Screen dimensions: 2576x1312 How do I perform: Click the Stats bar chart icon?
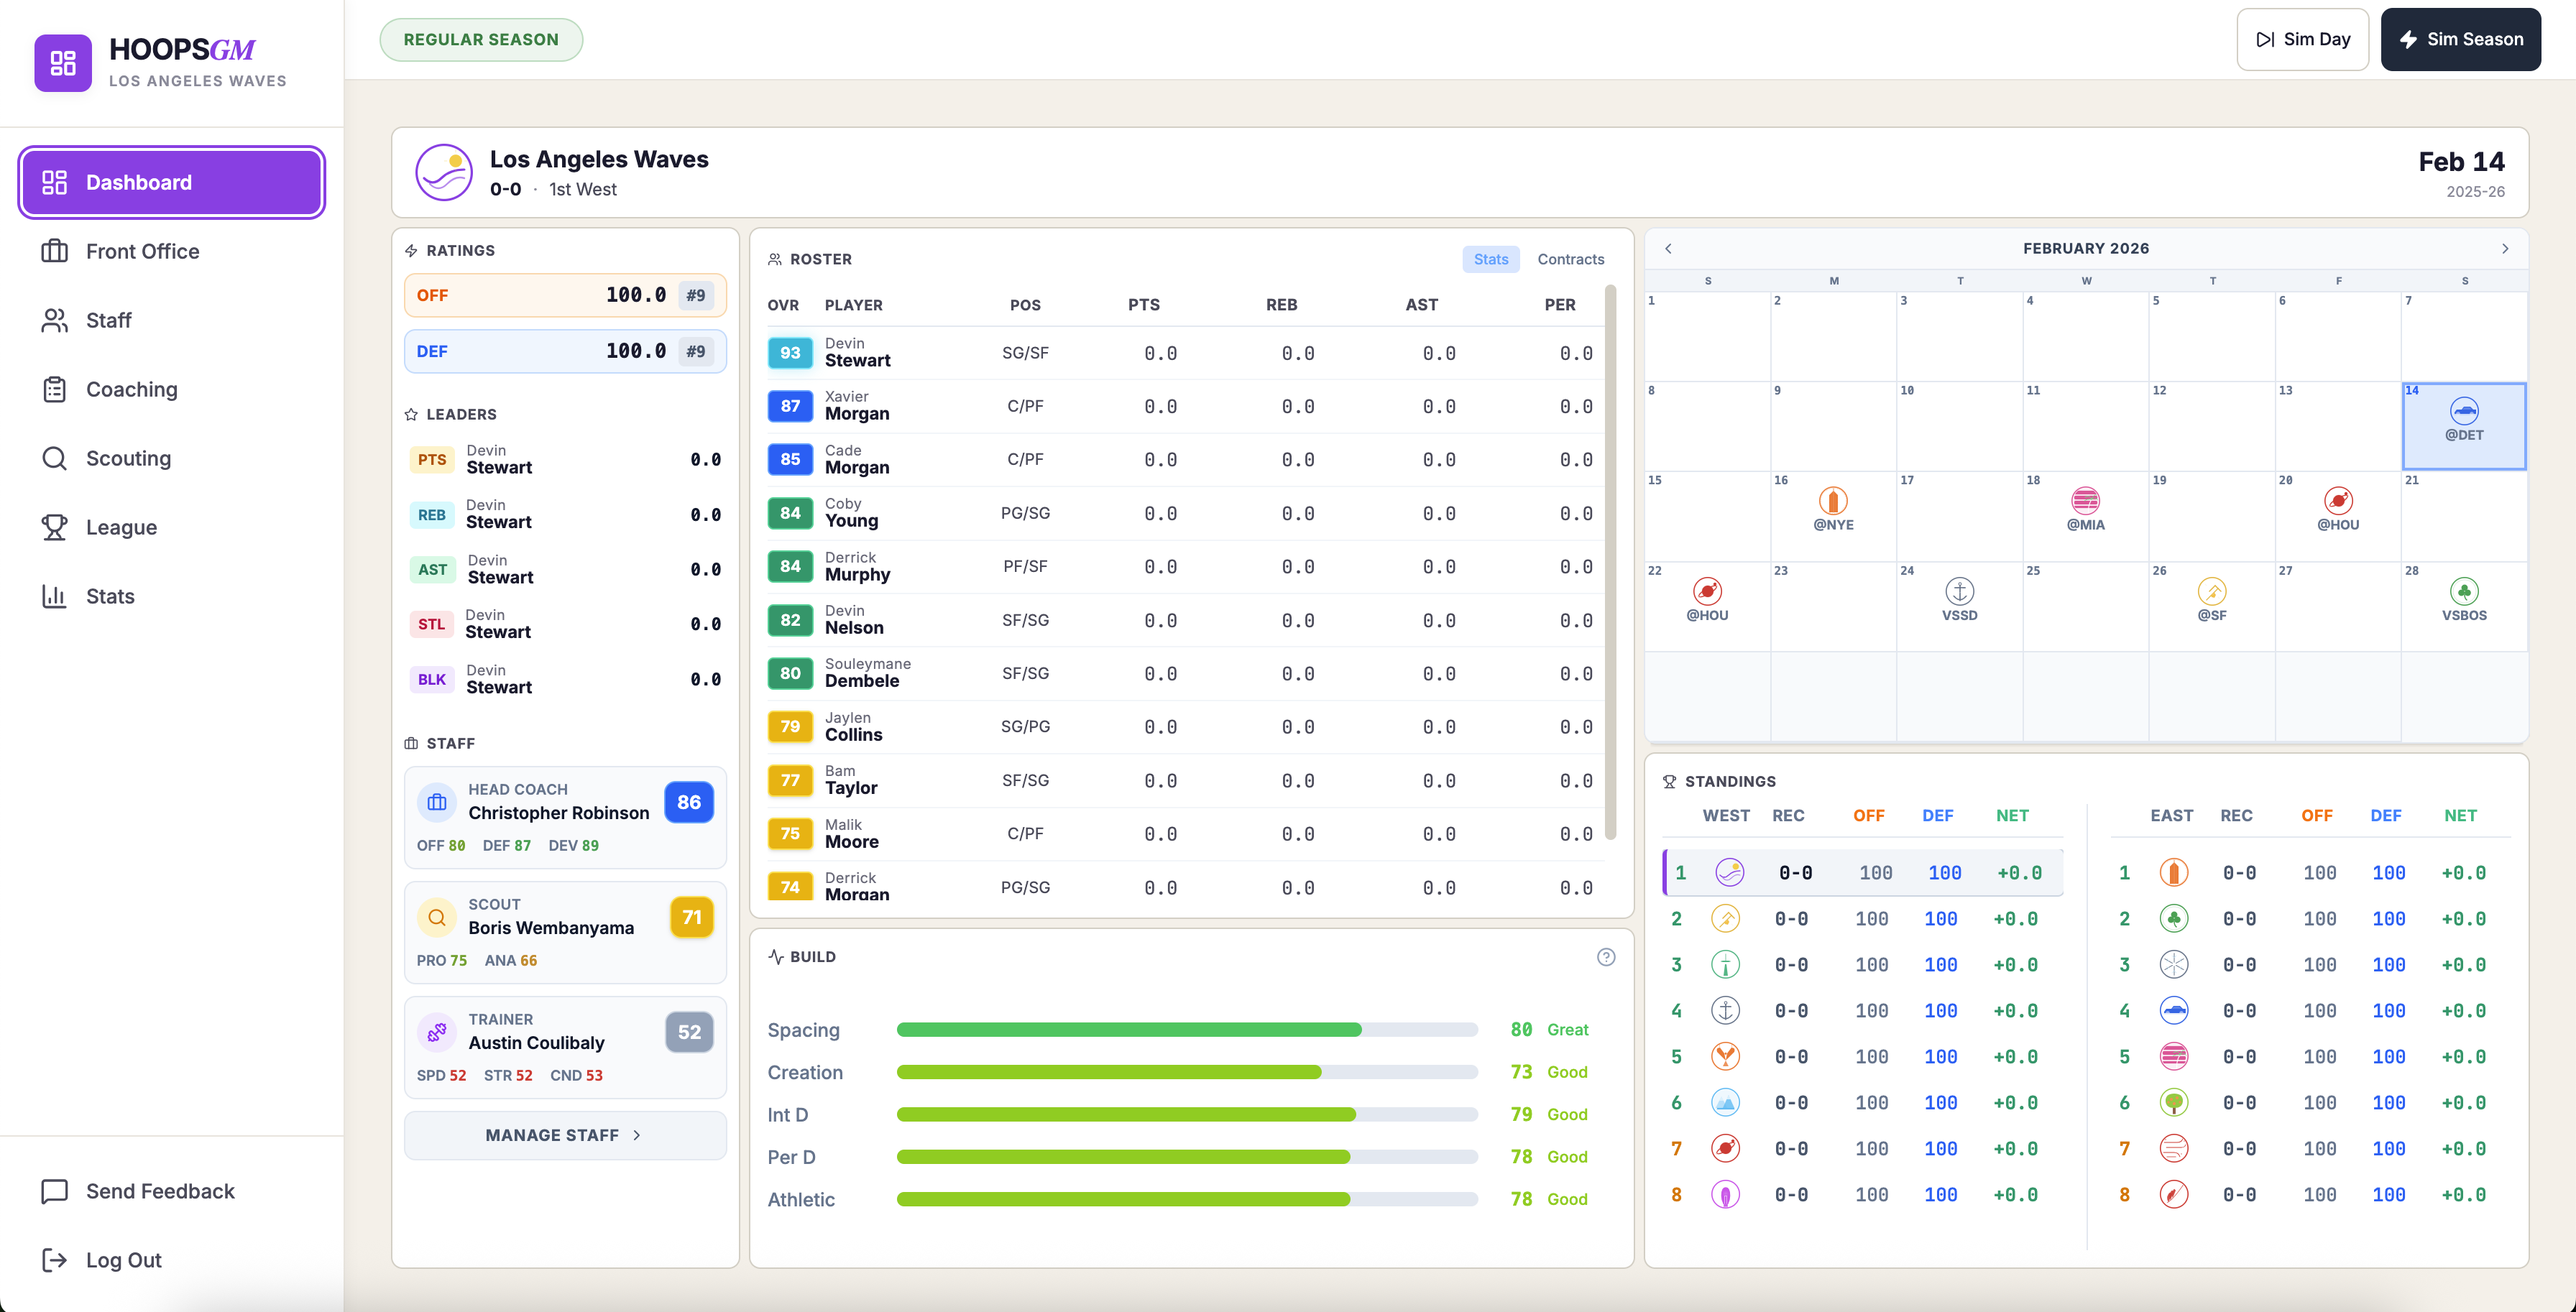pyautogui.click(x=56, y=596)
